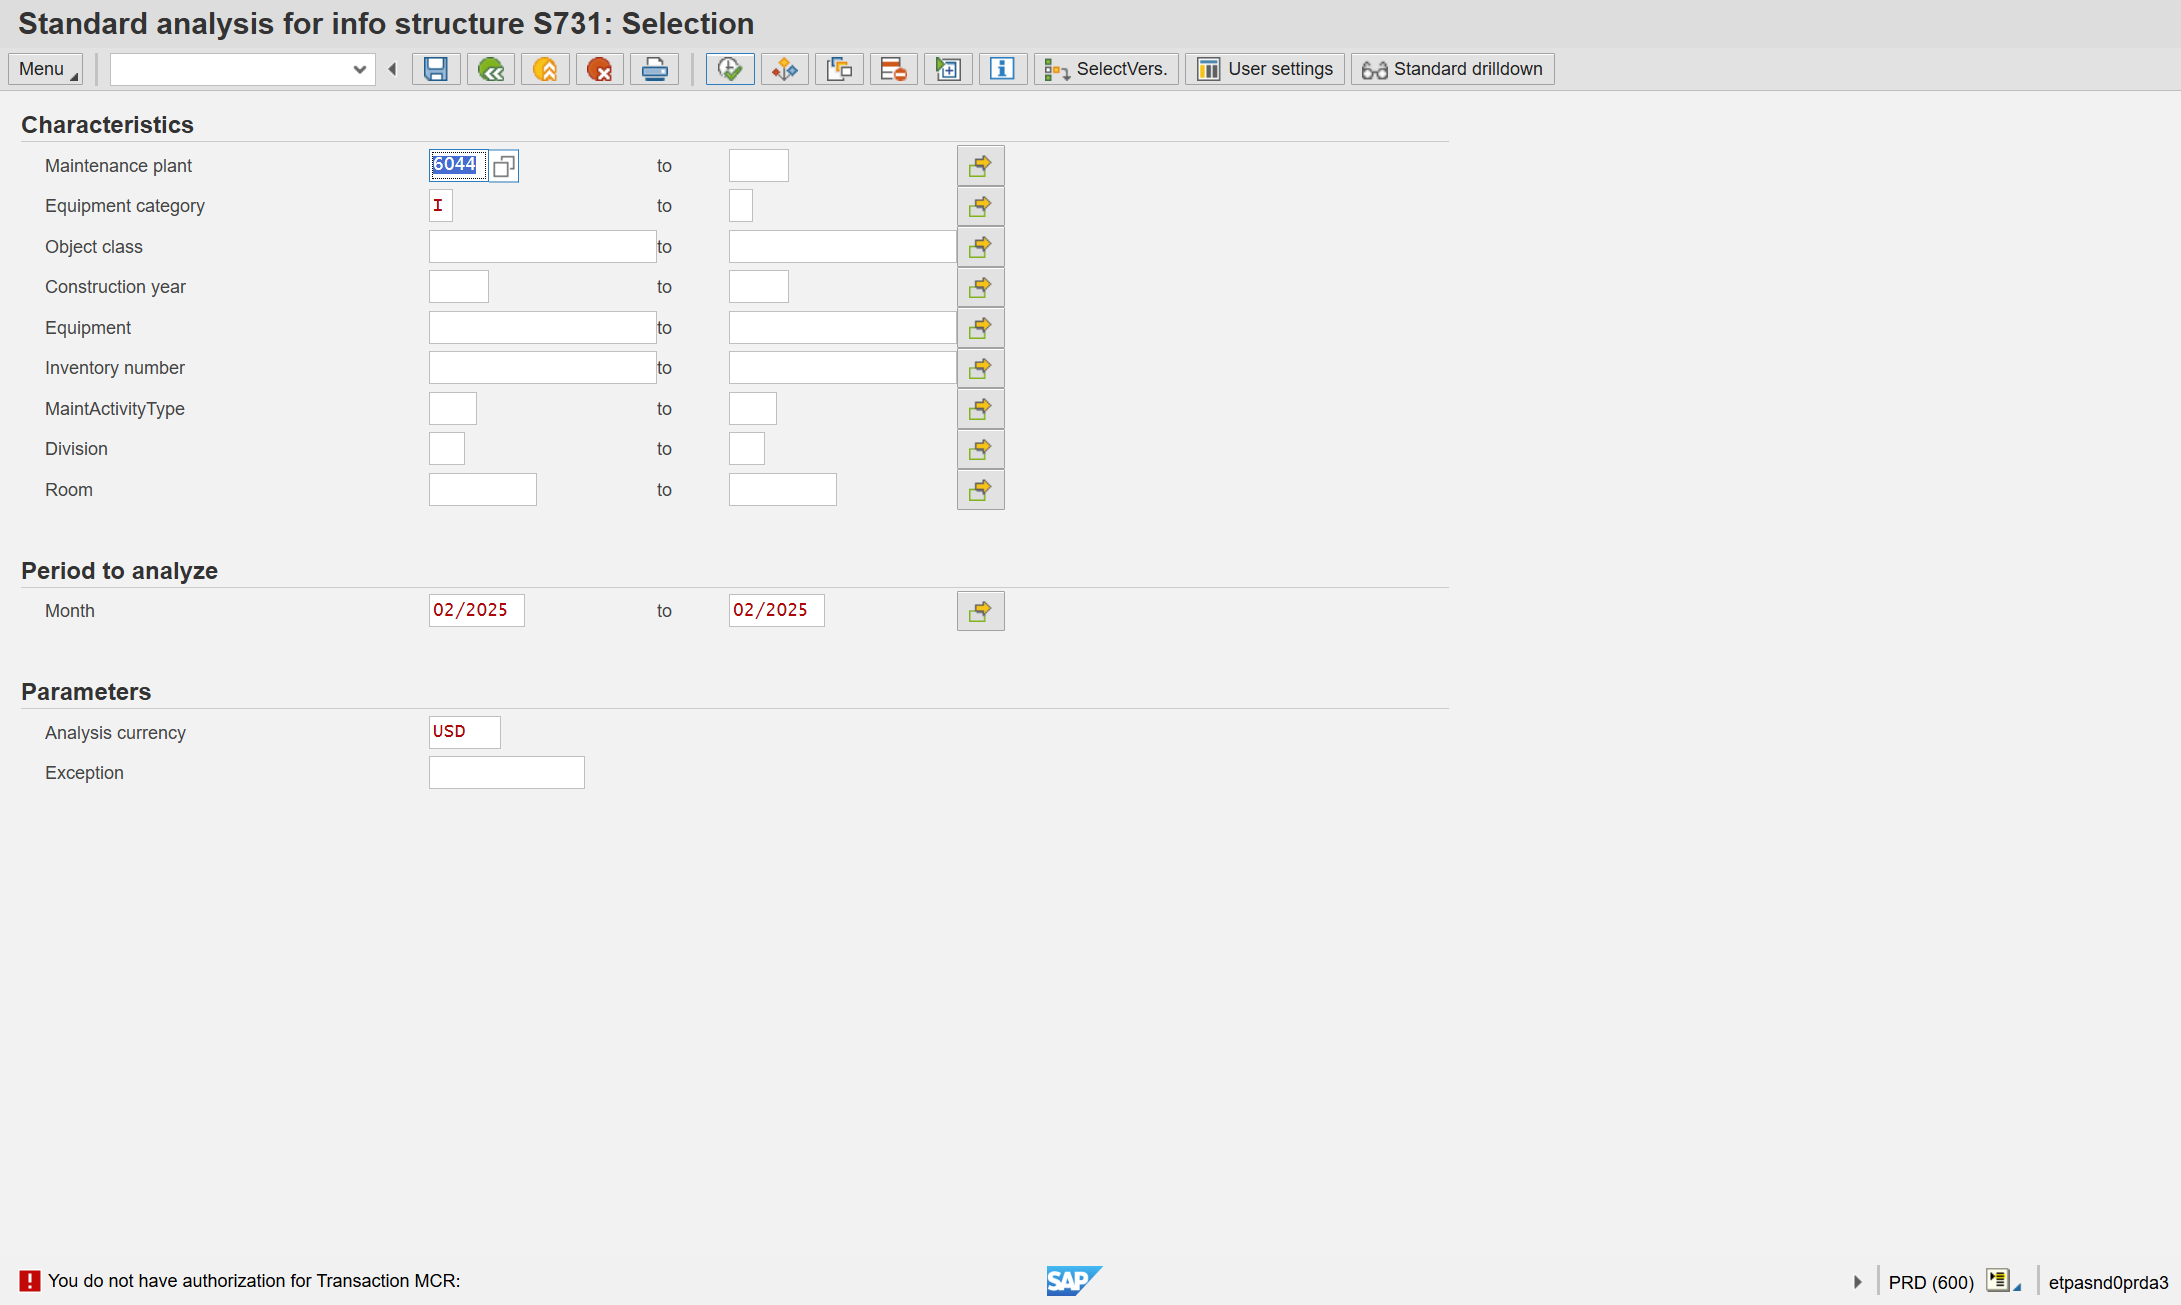Click the Month to field 02/2025
The width and height of the screenshot is (2181, 1305).
777,611
